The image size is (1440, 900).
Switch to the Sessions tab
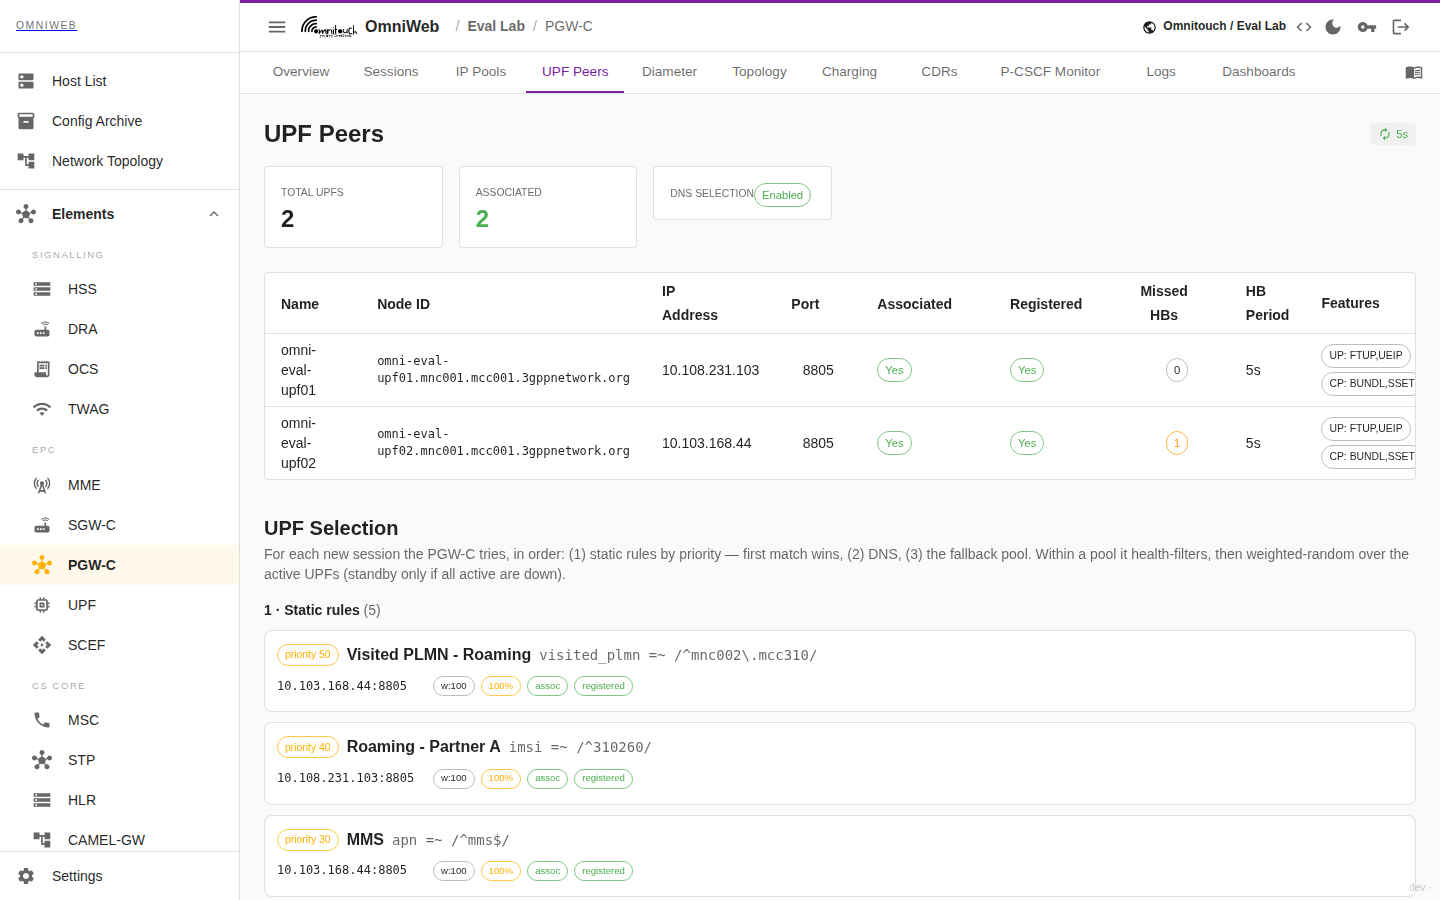[x=391, y=72]
